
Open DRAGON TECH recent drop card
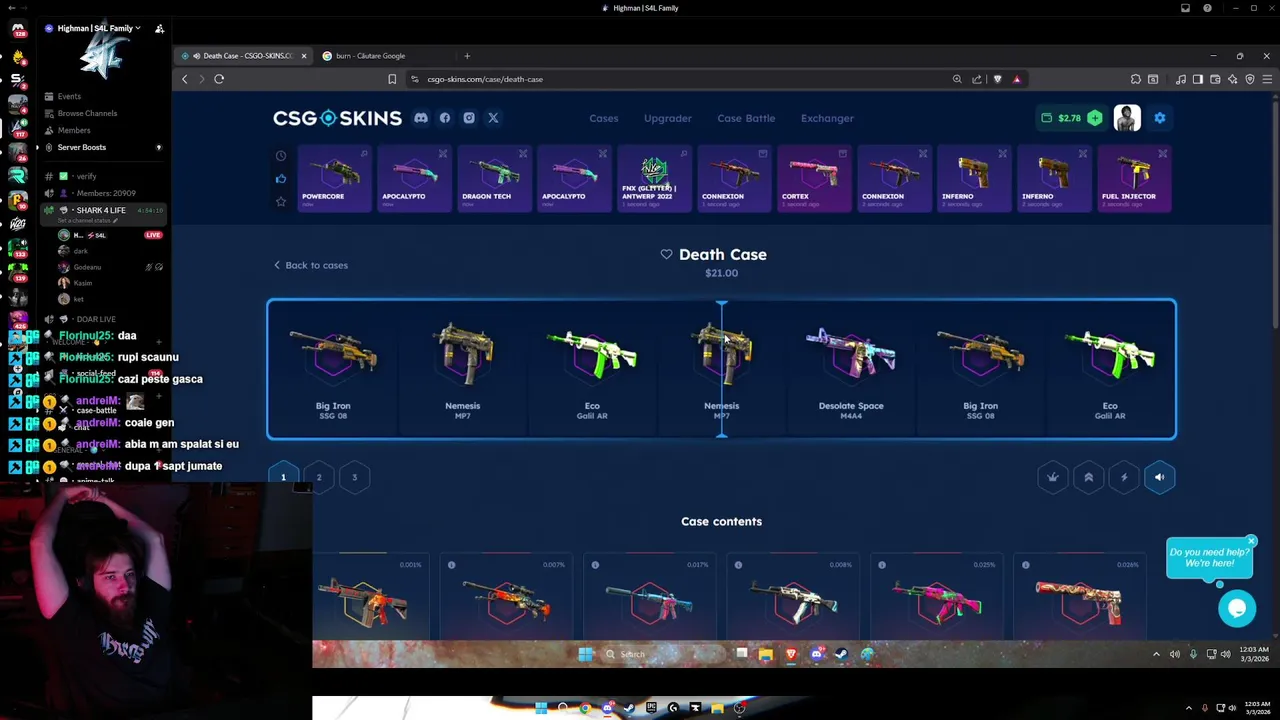point(494,178)
